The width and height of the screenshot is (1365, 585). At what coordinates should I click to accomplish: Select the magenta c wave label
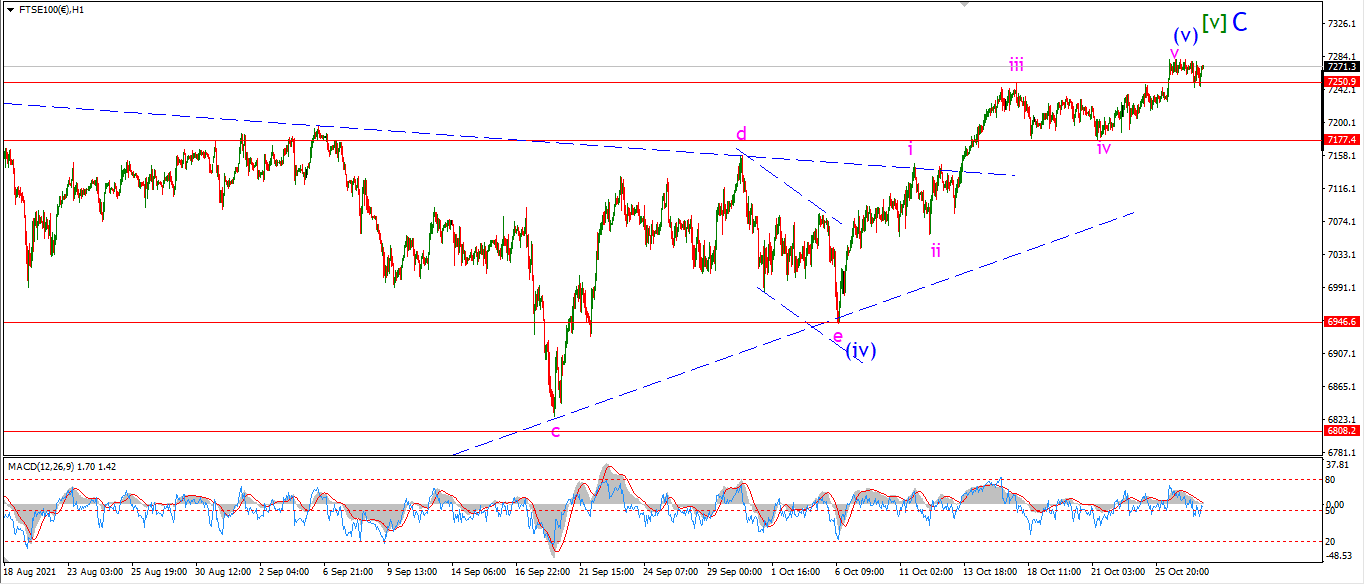(x=555, y=431)
